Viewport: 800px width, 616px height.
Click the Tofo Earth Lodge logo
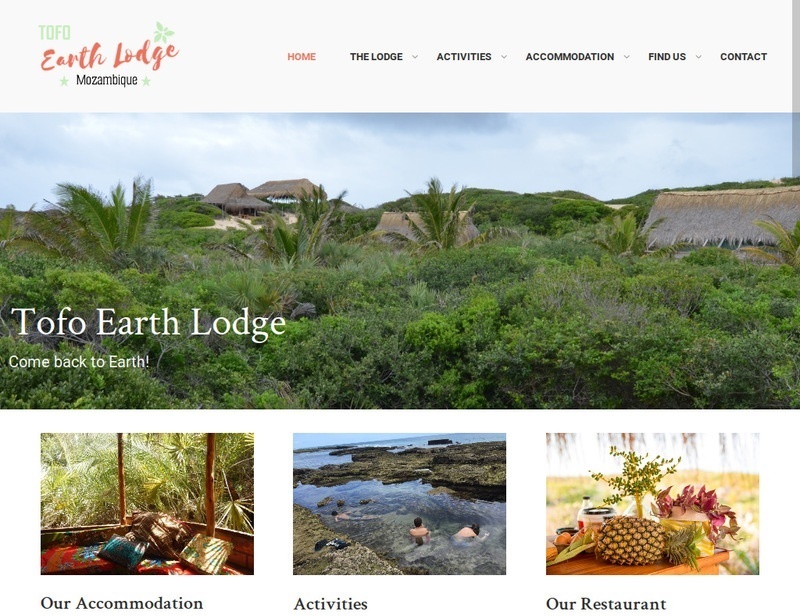click(109, 55)
